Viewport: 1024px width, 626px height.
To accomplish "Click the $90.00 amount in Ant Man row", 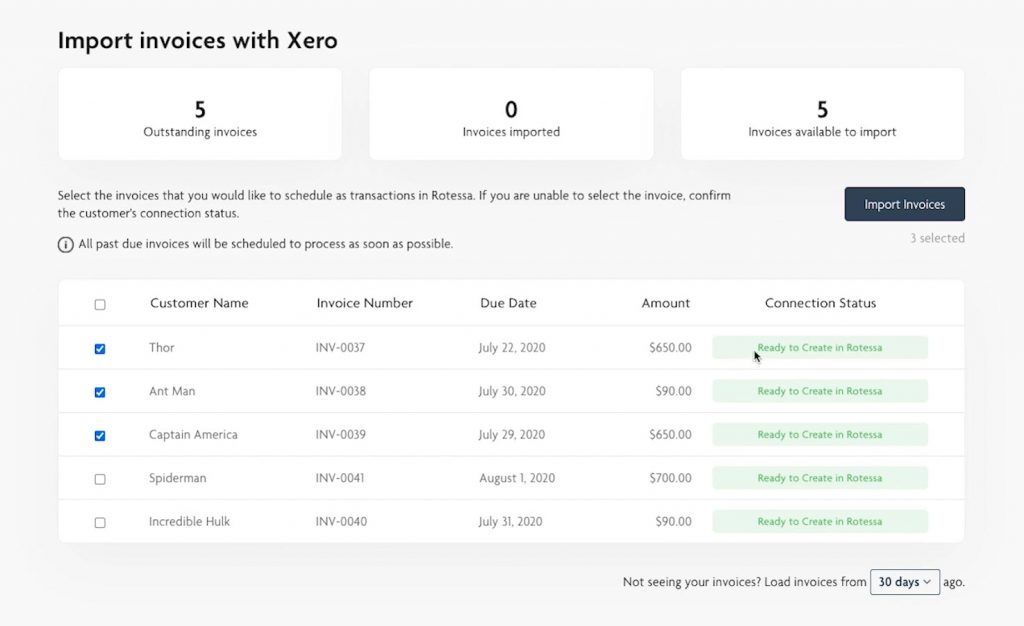I will click(x=673, y=391).
